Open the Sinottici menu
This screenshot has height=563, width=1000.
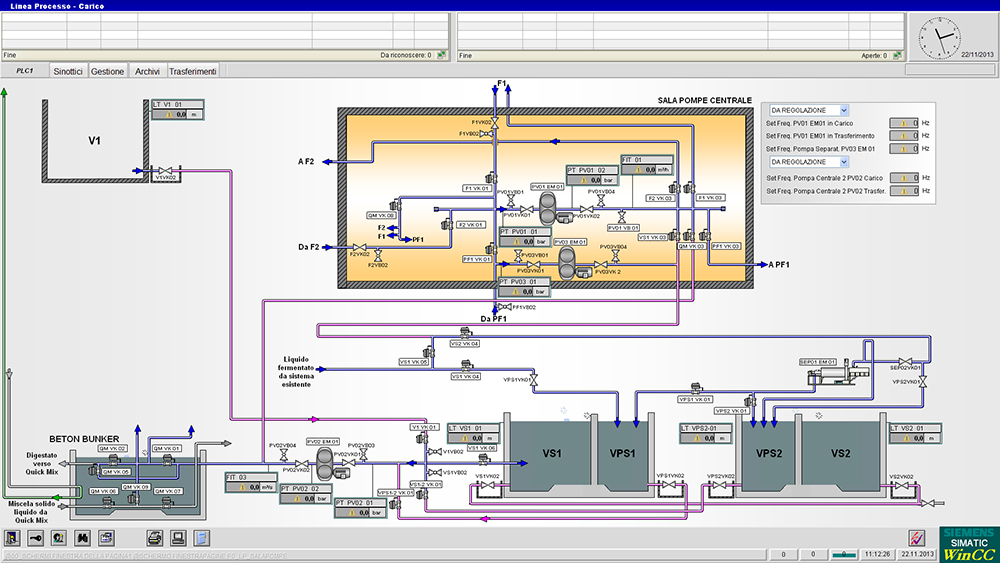point(68,71)
